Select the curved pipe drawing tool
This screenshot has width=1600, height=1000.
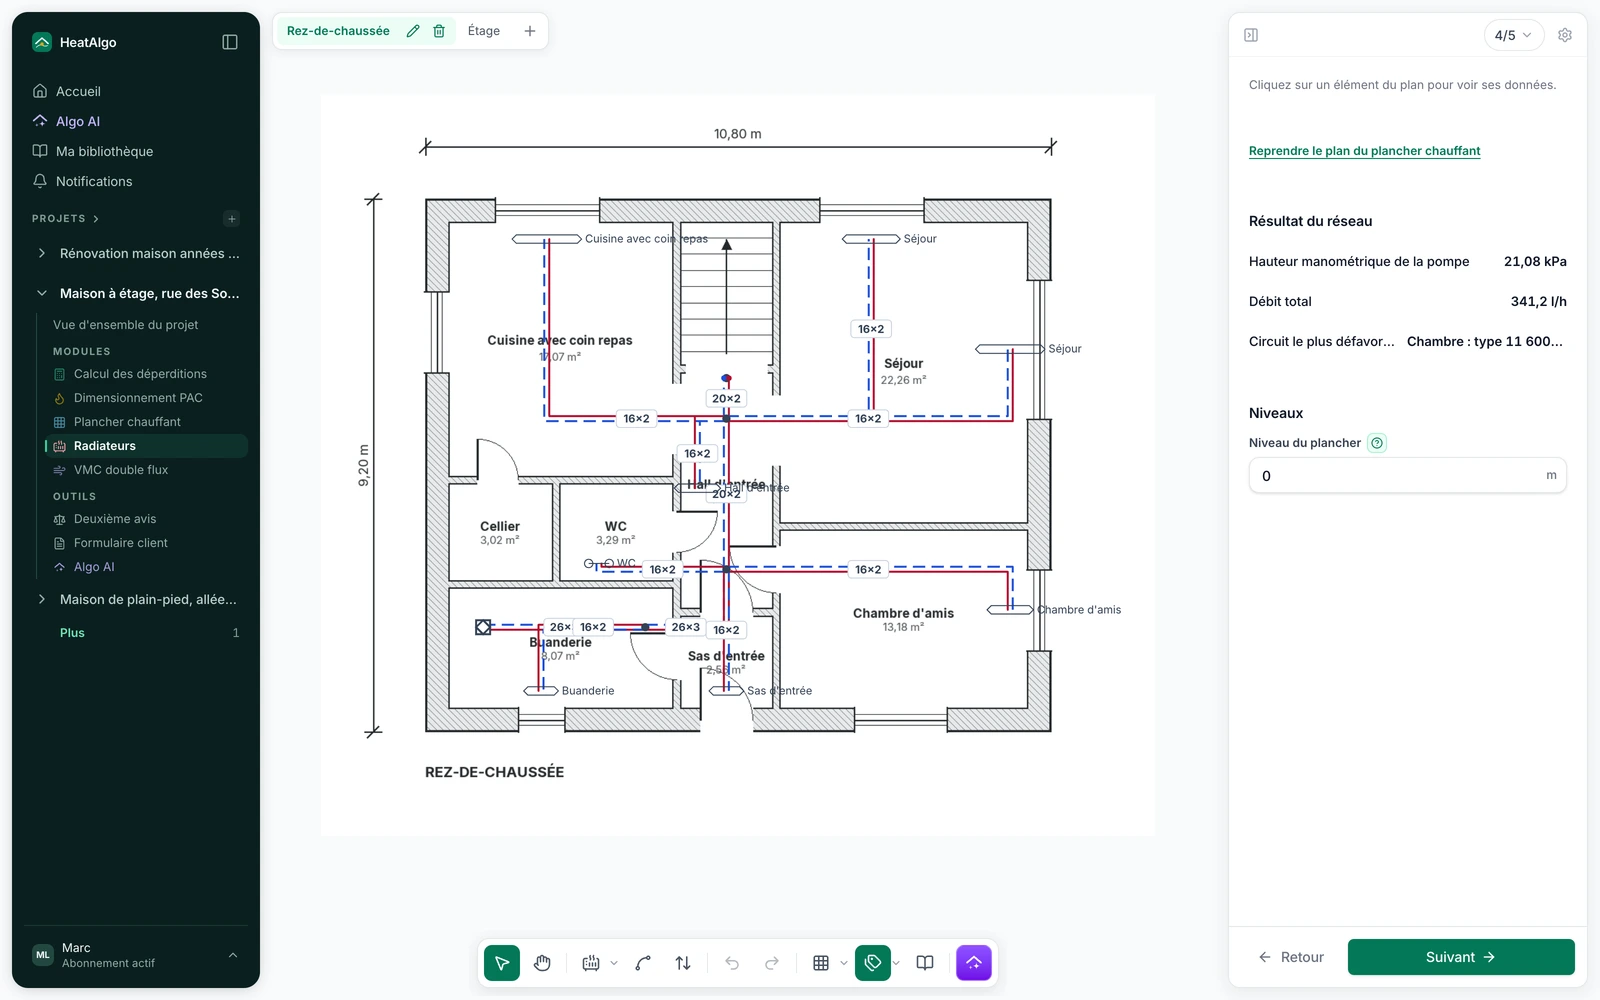[x=643, y=963]
